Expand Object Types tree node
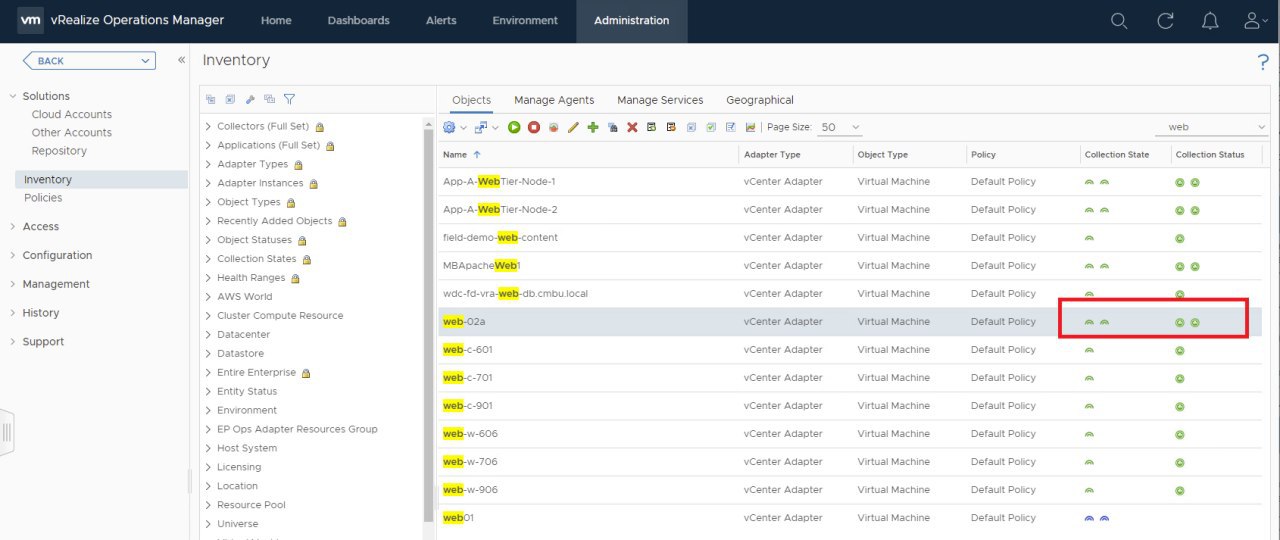Viewport: 1280px width, 540px height. [208, 203]
